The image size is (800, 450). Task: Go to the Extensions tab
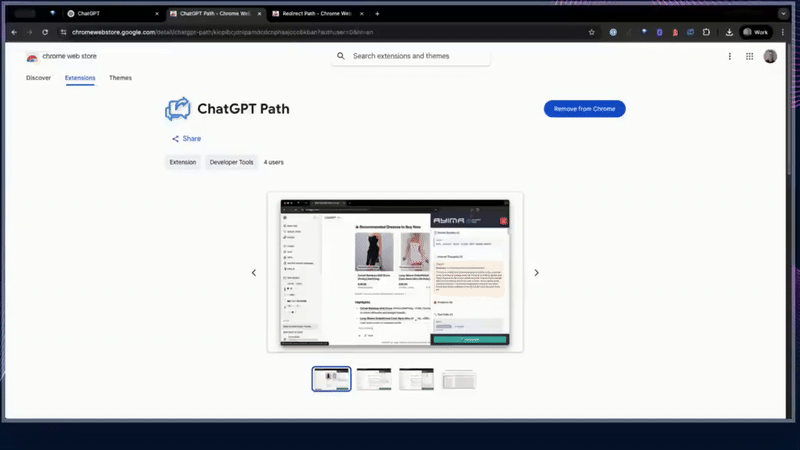[x=80, y=78]
